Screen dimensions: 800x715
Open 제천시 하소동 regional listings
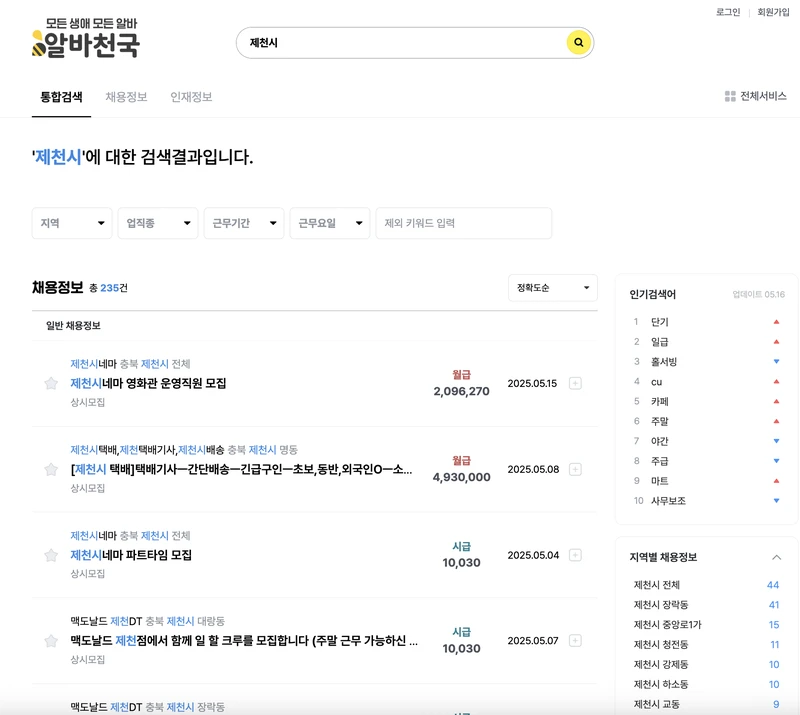coord(661,684)
